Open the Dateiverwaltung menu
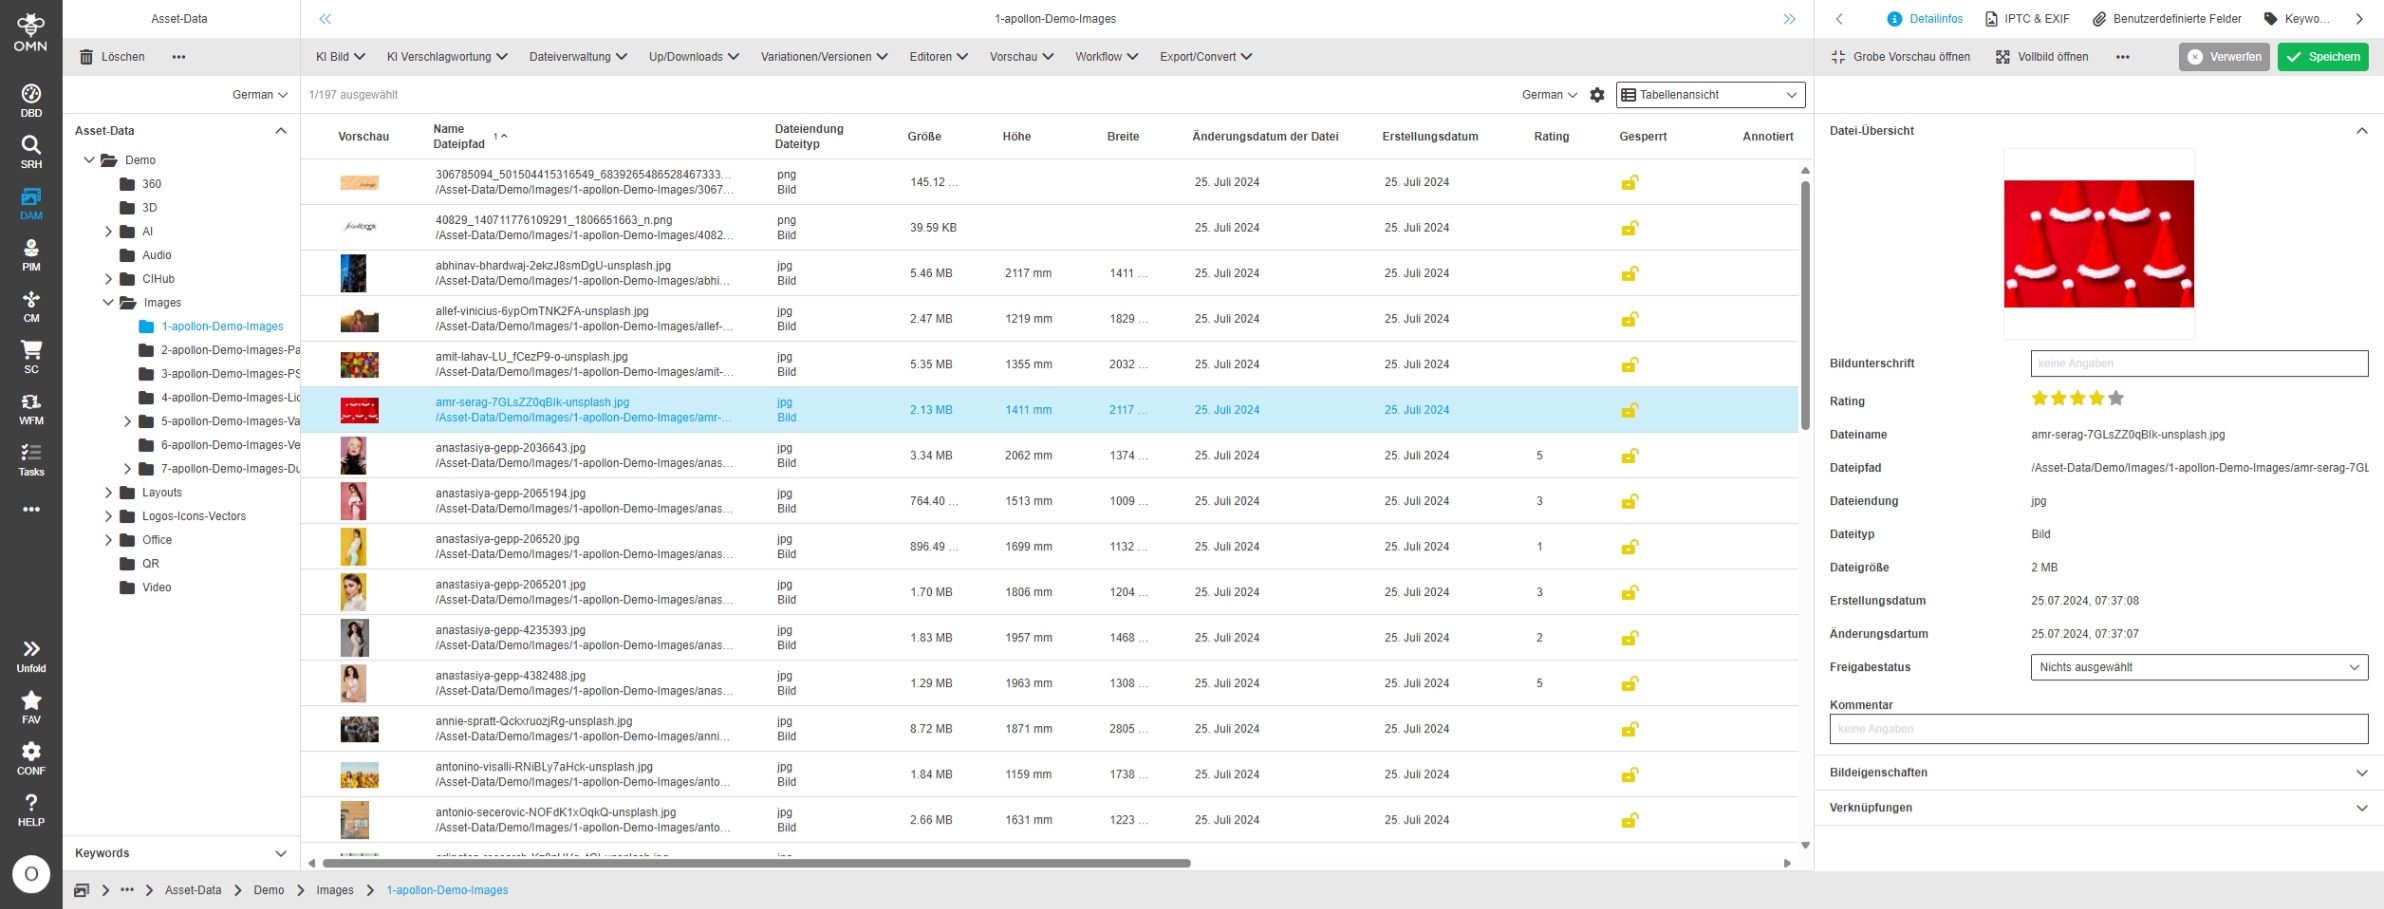 [x=577, y=57]
